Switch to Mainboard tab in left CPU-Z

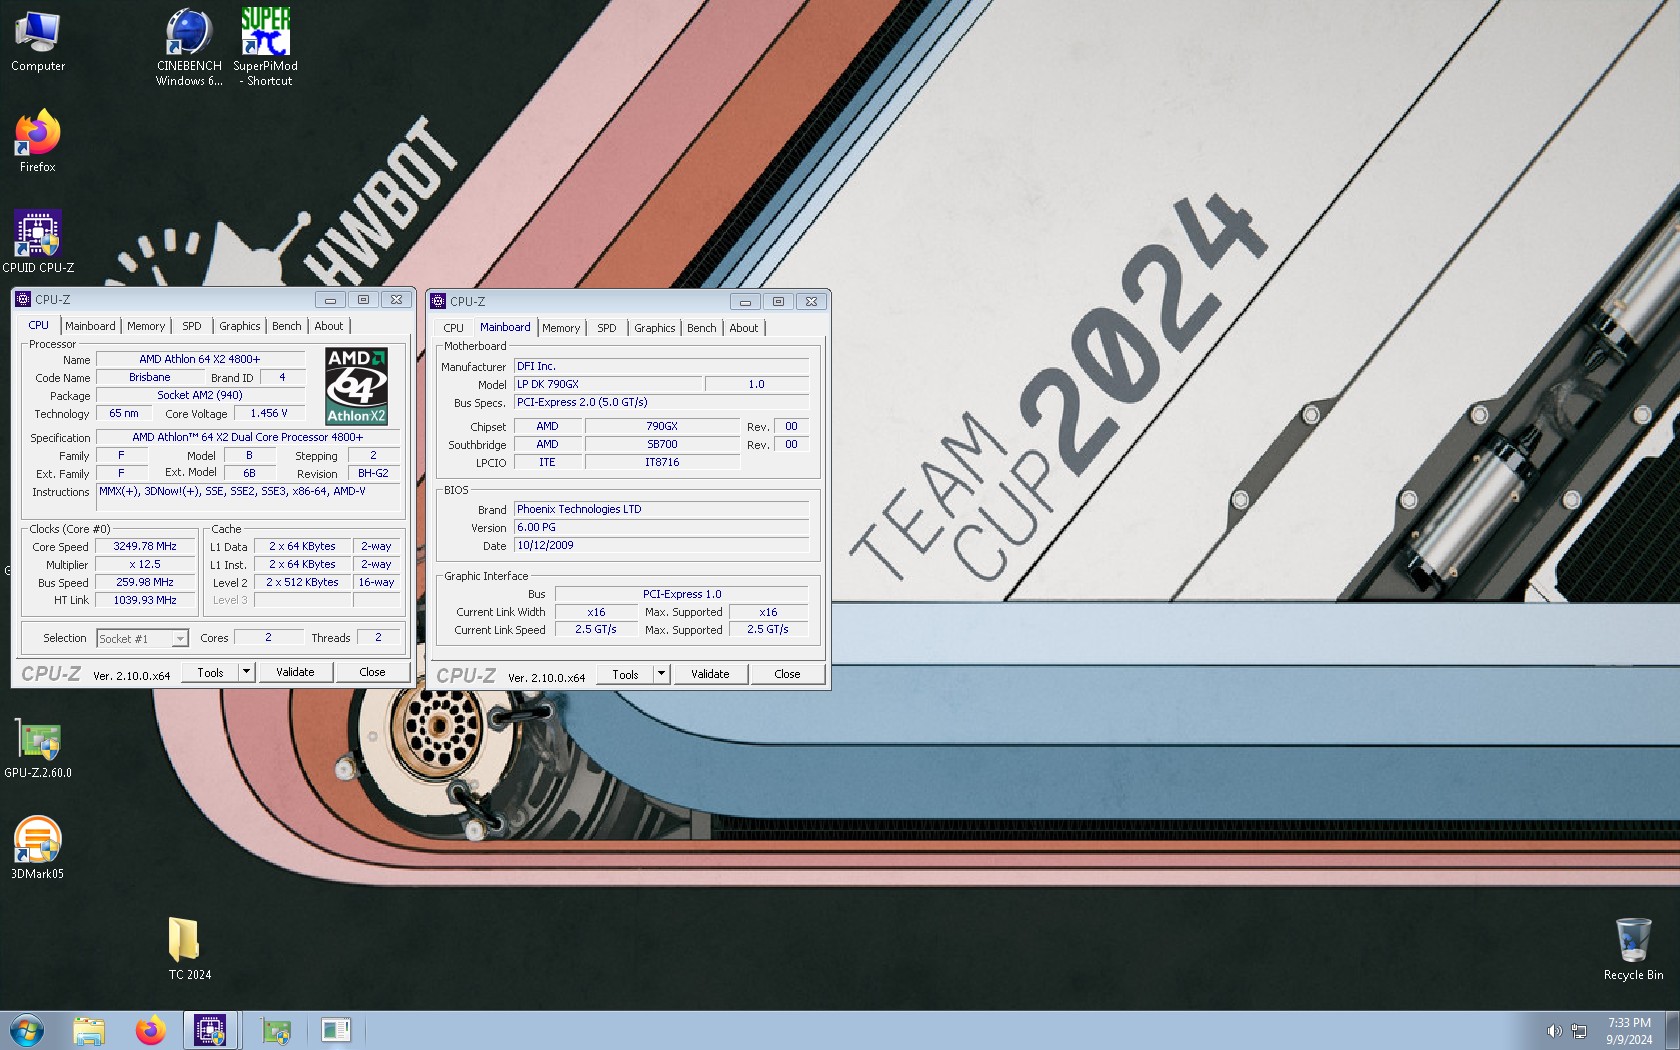[90, 326]
